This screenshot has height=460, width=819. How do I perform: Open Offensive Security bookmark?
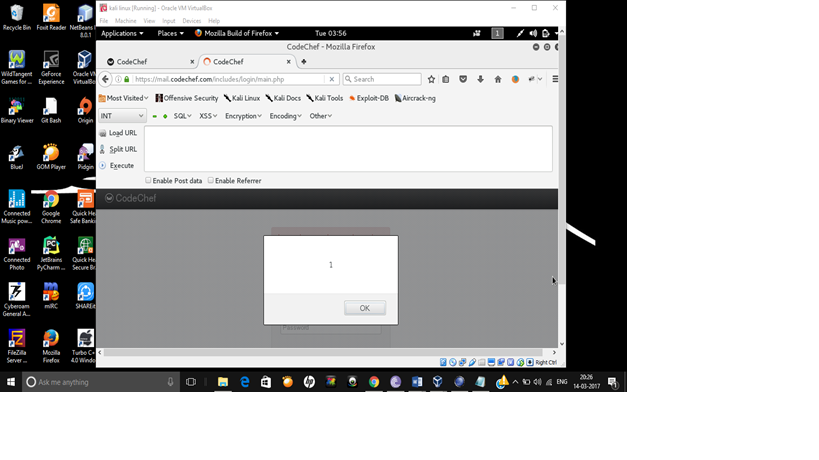pos(186,98)
